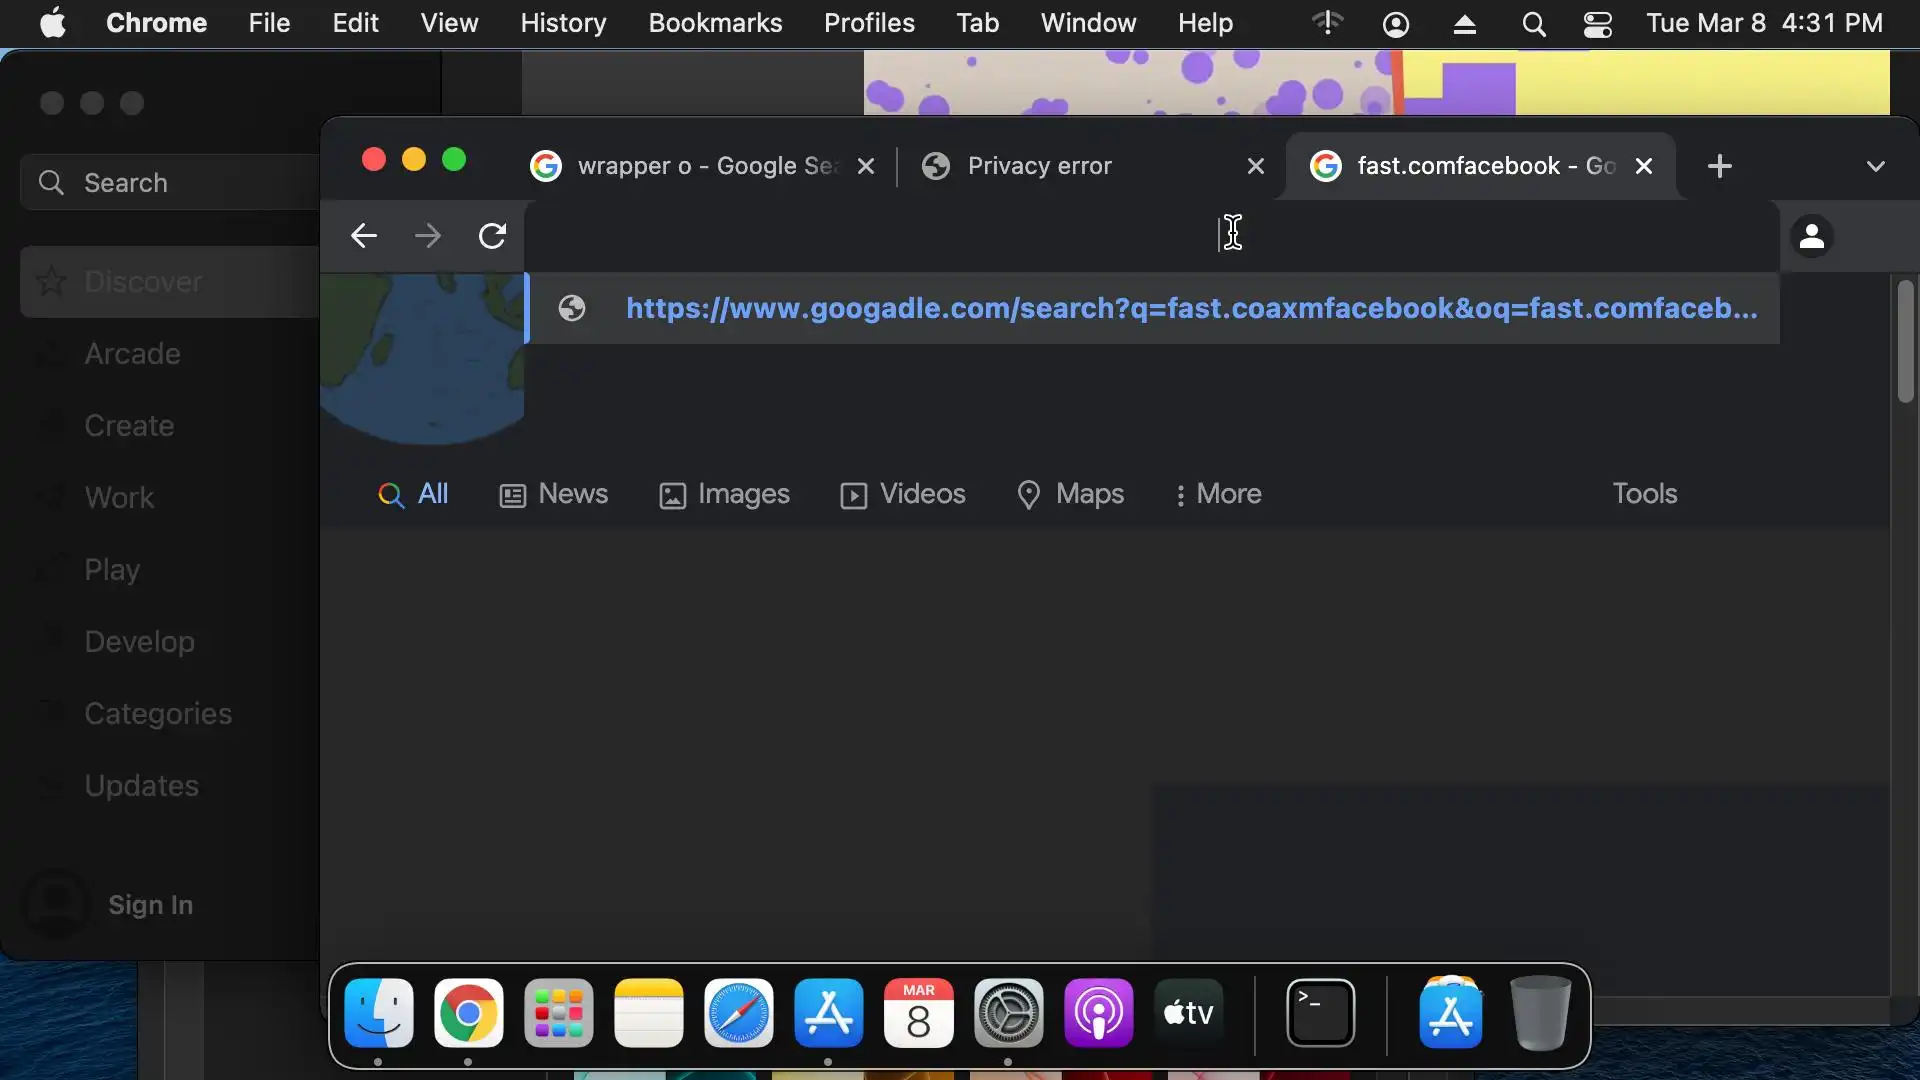Open macOS Control Center toggles
Viewport: 1920px width, 1080px height.
coord(1597,23)
